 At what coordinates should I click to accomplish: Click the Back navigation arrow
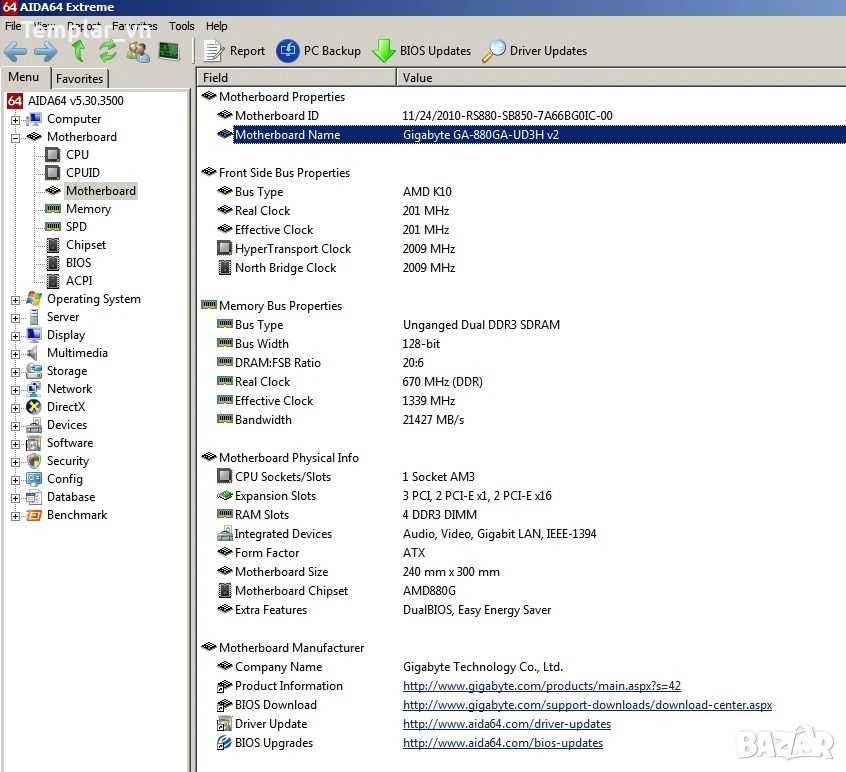pyautogui.click(x=15, y=51)
